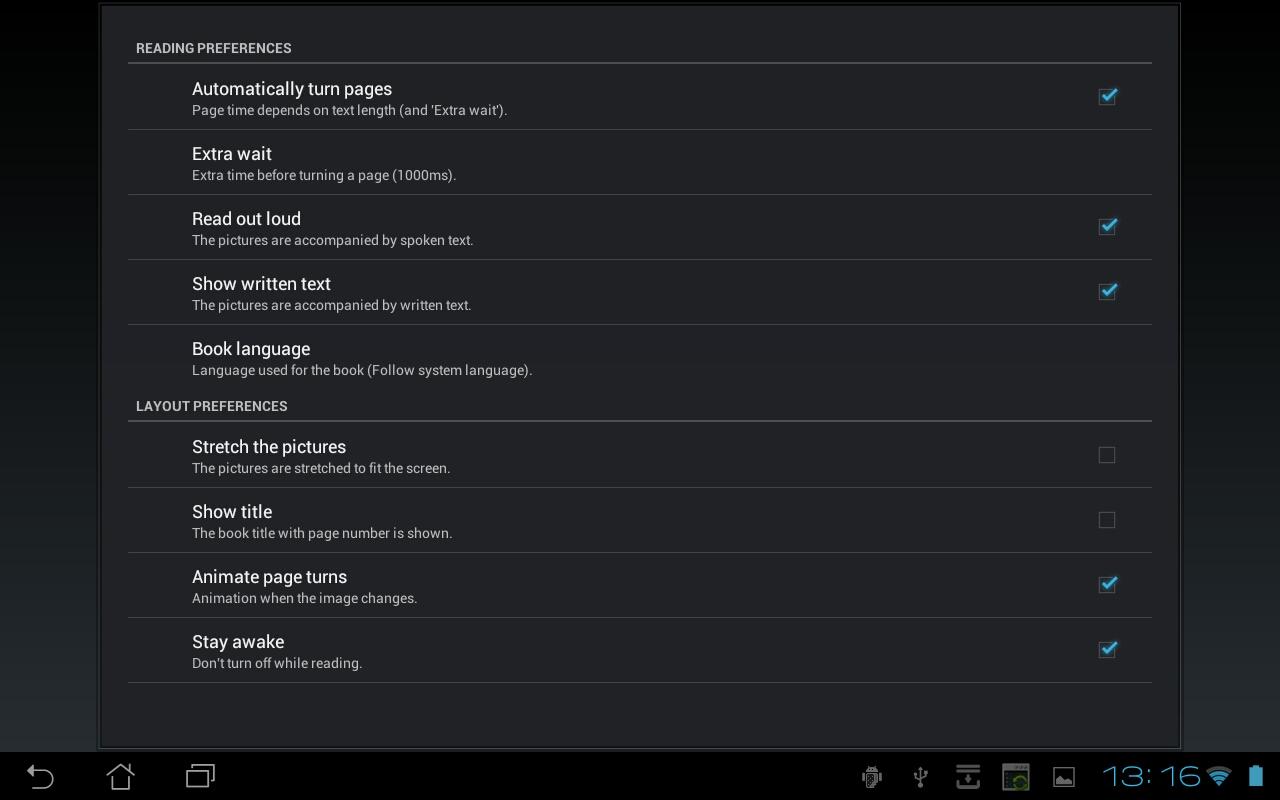Open the Book language chooser
Viewport: 1280px width, 800px height.
click(640, 358)
